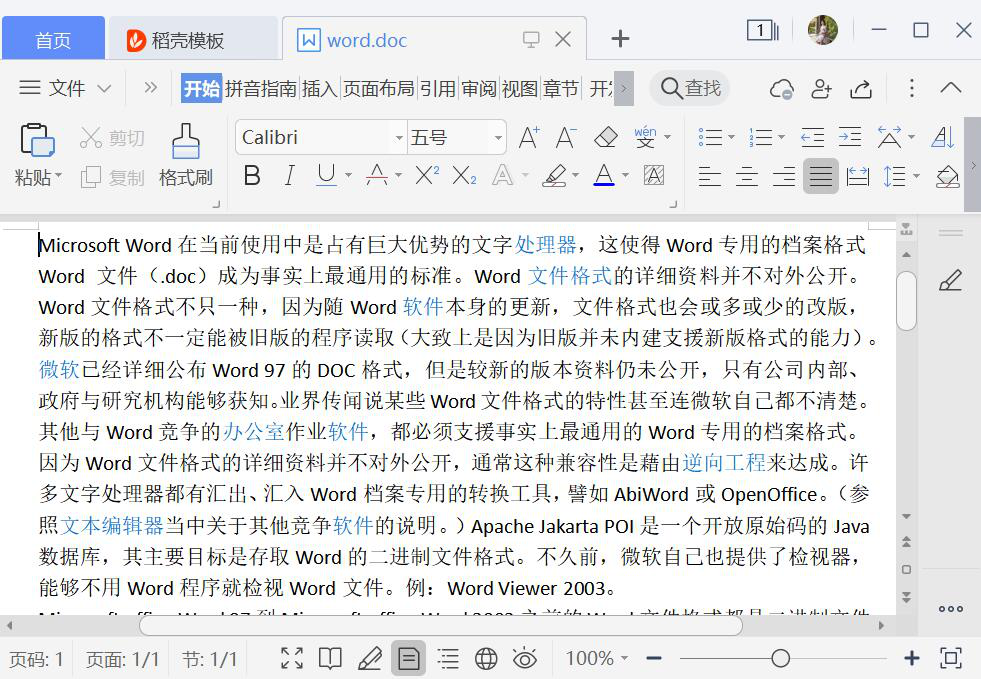The height and width of the screenshot is (679, 981).
Task: Toggle bold formatting
Action: click(x=252, y=176)
